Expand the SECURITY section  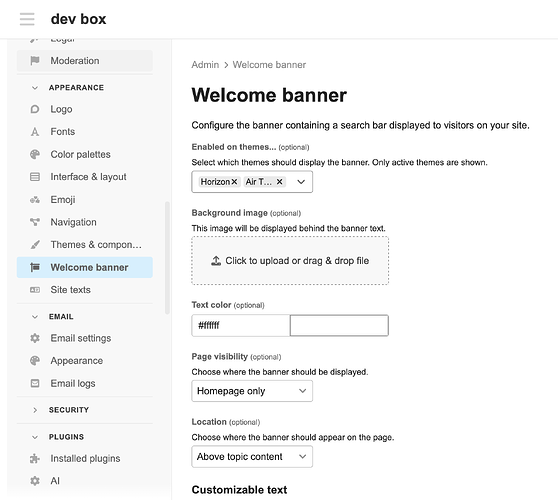(x=35, y=410)
